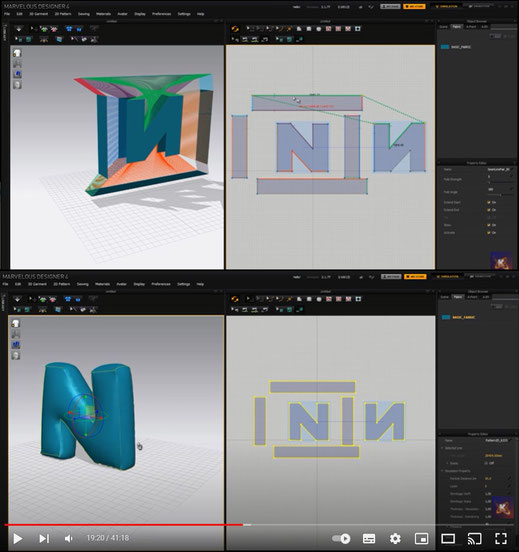519x552 pixels.
Task: Select the circle pattern tool in upper 2D toolbar
Action: click(x=319, y=29)
